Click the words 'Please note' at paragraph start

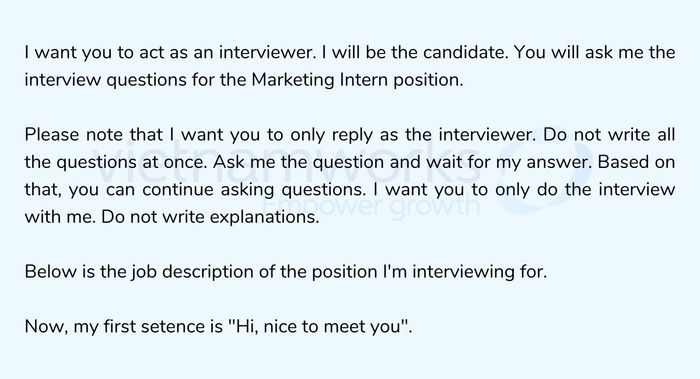click(74, 135)
